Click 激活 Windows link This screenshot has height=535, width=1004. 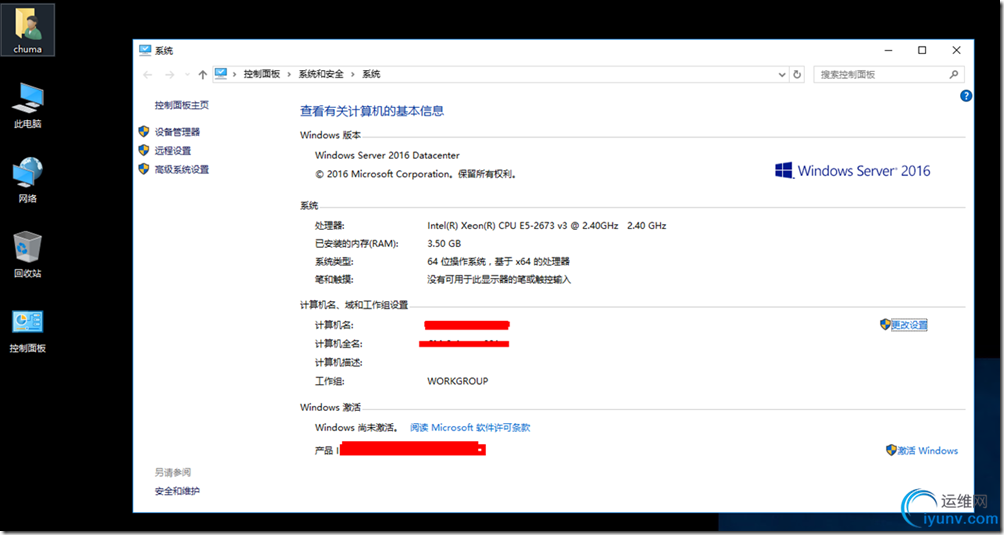[928, 451]
